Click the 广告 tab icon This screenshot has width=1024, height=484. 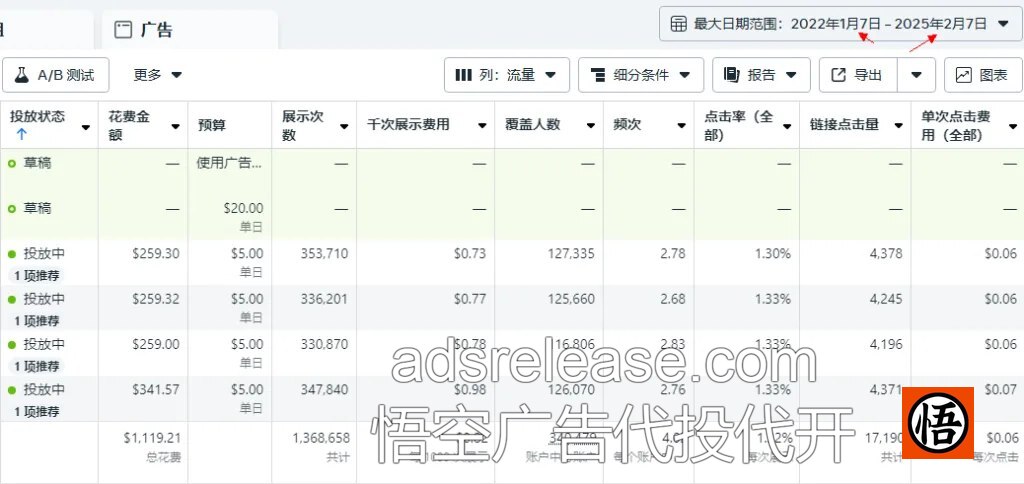(123, 30)
